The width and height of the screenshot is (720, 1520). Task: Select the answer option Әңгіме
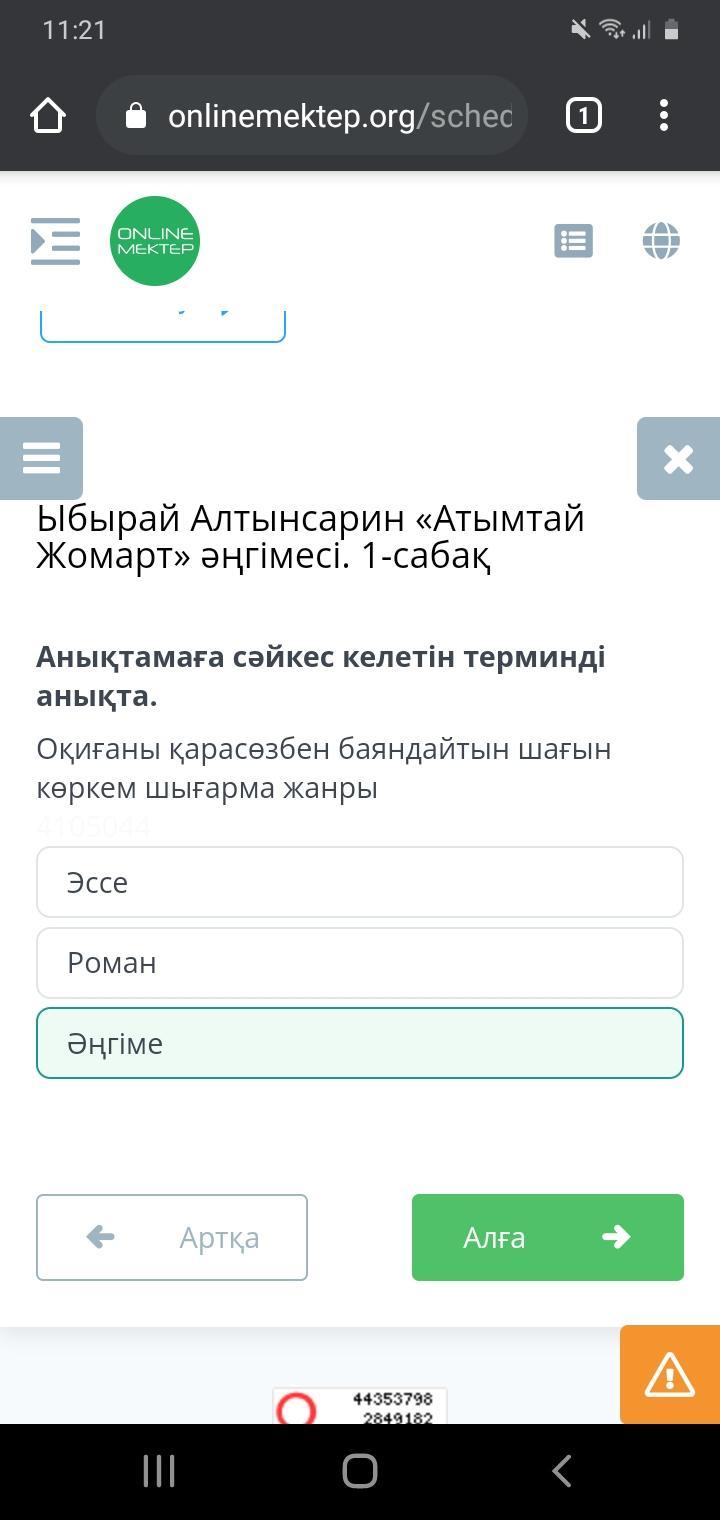360,1043
